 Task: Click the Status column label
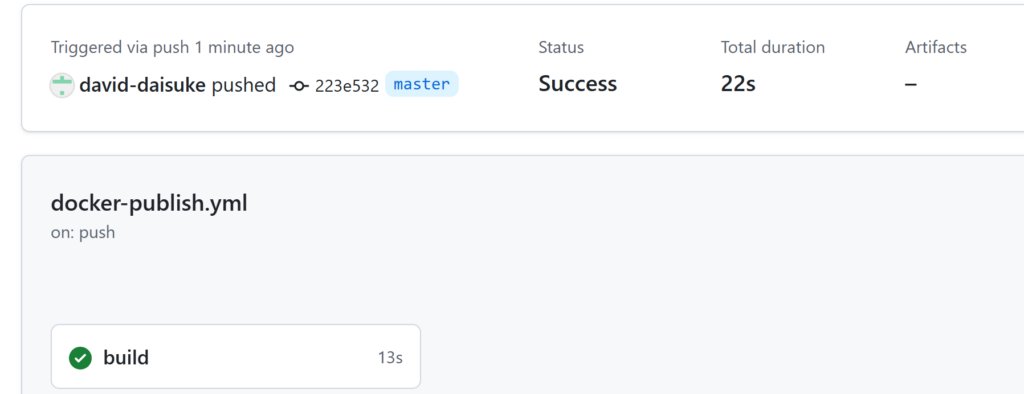coord(561,47)
